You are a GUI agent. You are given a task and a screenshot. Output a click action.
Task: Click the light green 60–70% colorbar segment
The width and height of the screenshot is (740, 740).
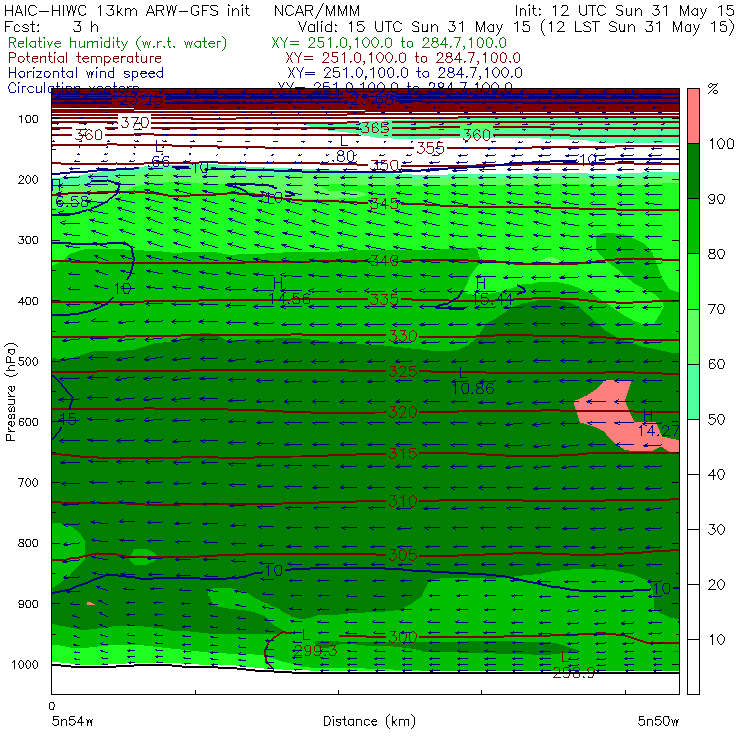(693, 336)
